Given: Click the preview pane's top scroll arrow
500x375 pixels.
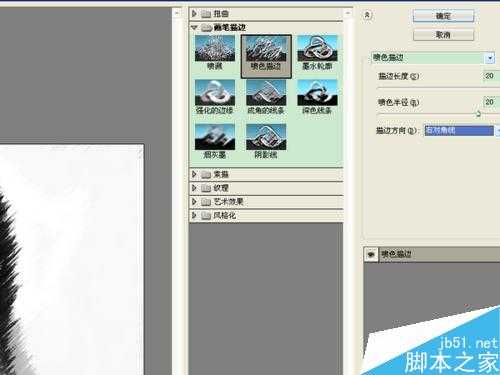Looking at the screenshot, I should tap(177, 13).
